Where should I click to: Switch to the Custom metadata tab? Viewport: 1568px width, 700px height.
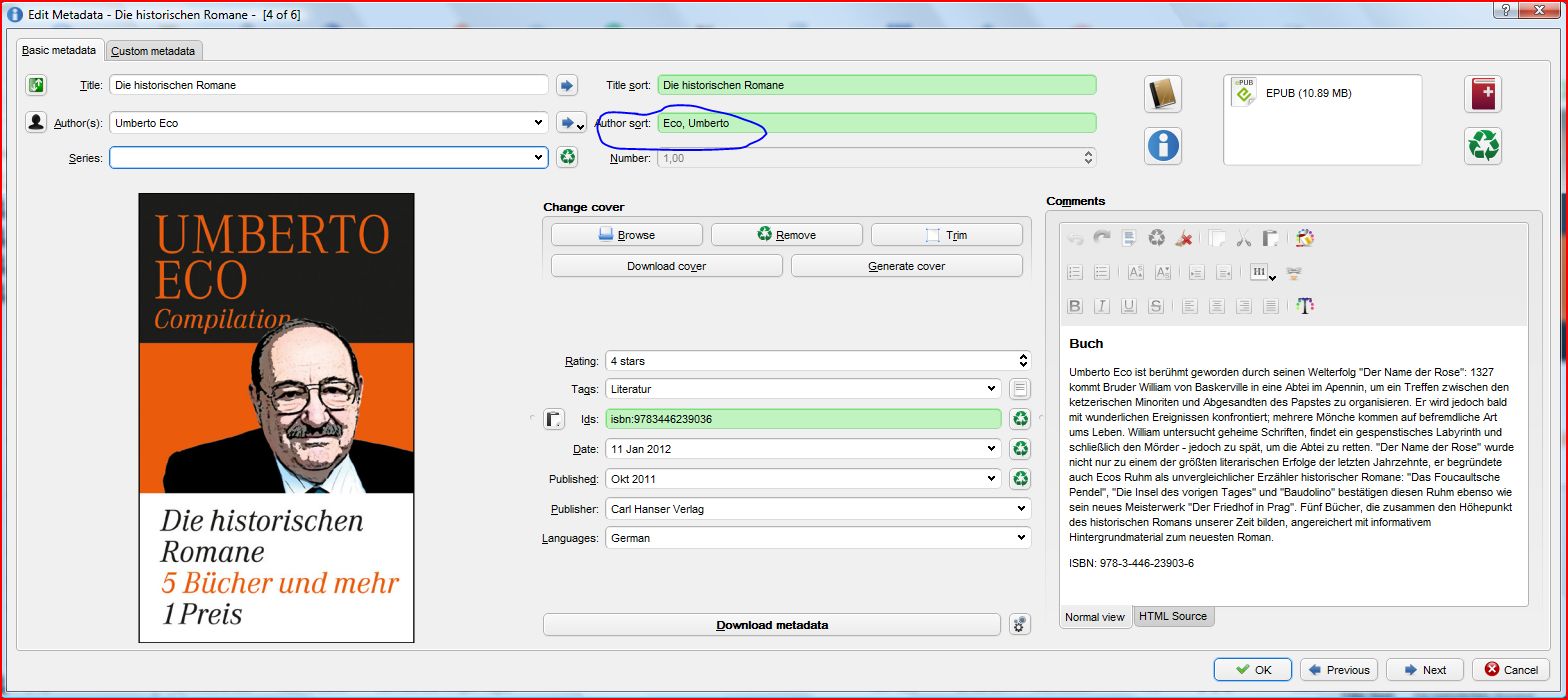point(154,51)
